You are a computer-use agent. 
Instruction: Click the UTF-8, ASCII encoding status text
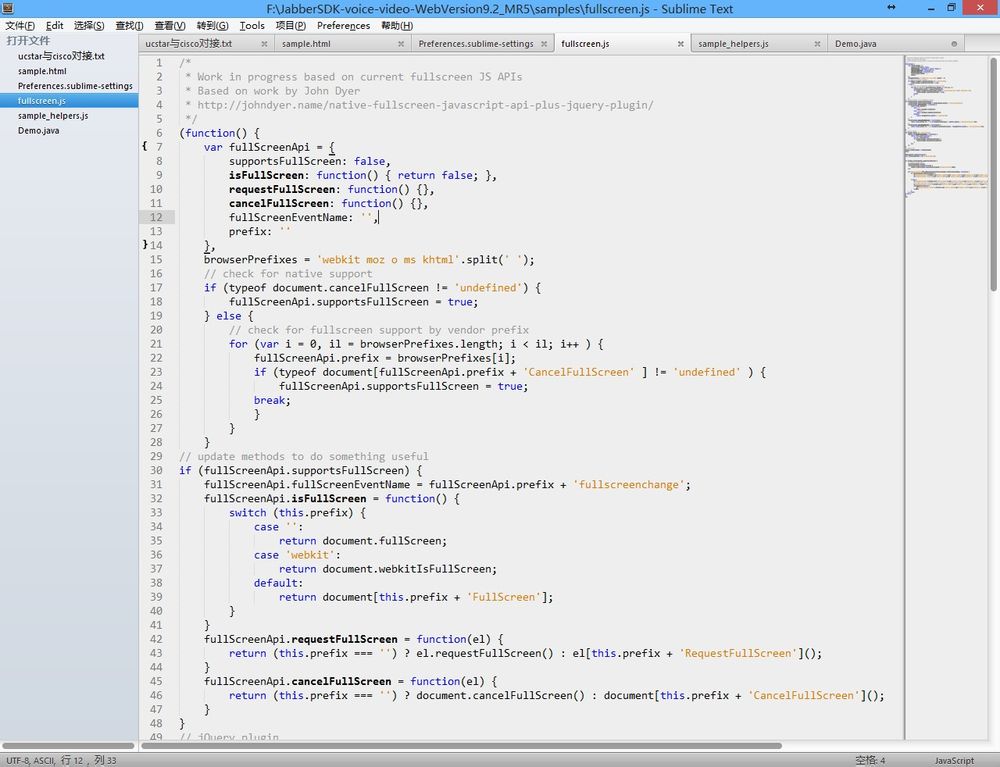[x=30, y=761]
